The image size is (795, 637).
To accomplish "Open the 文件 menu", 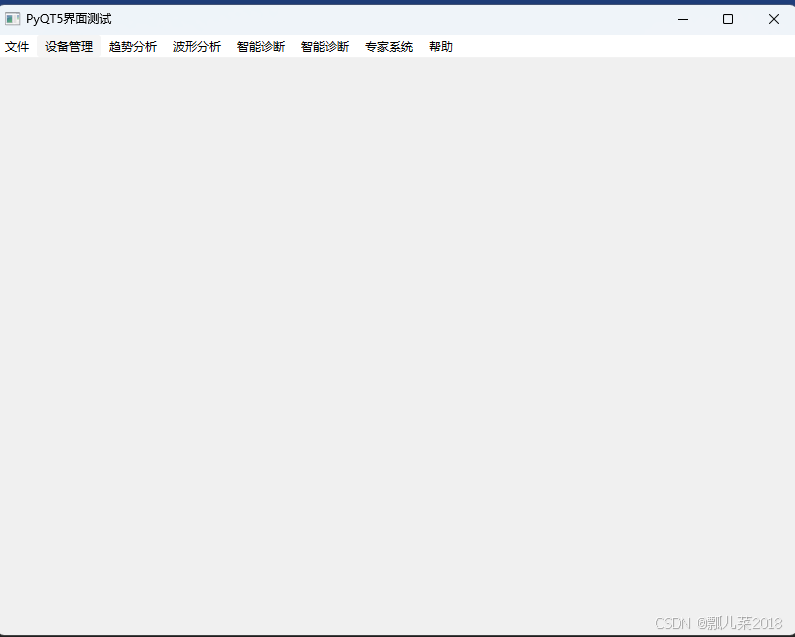I will coord(17,47).
